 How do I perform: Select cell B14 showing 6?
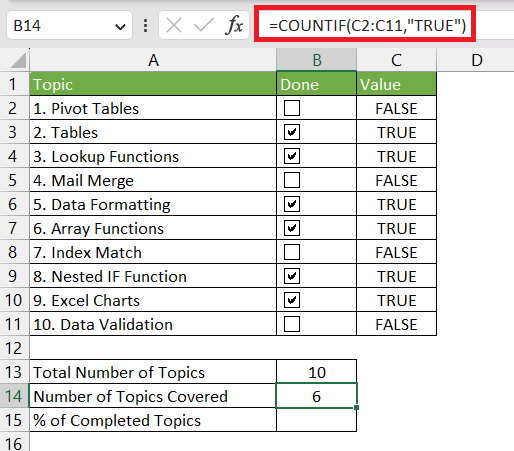tap(316, 396)
